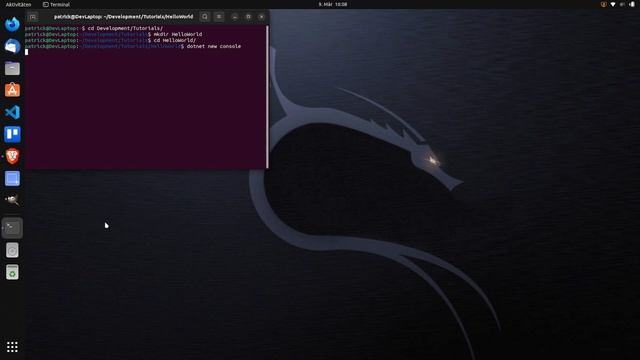
Task: Open Ubuntu Software store from dock
Action: pyautogui.click(x=12, y=90)
